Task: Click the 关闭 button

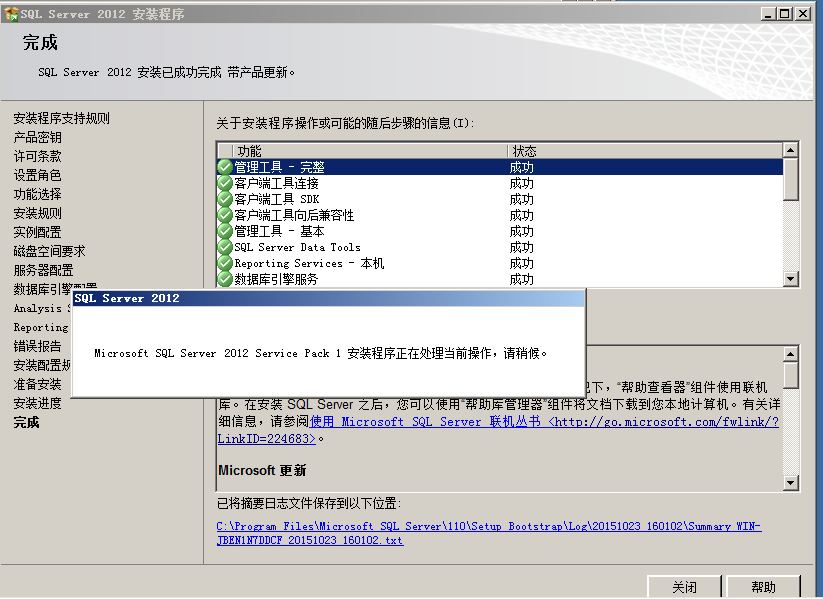Action: 684,586
